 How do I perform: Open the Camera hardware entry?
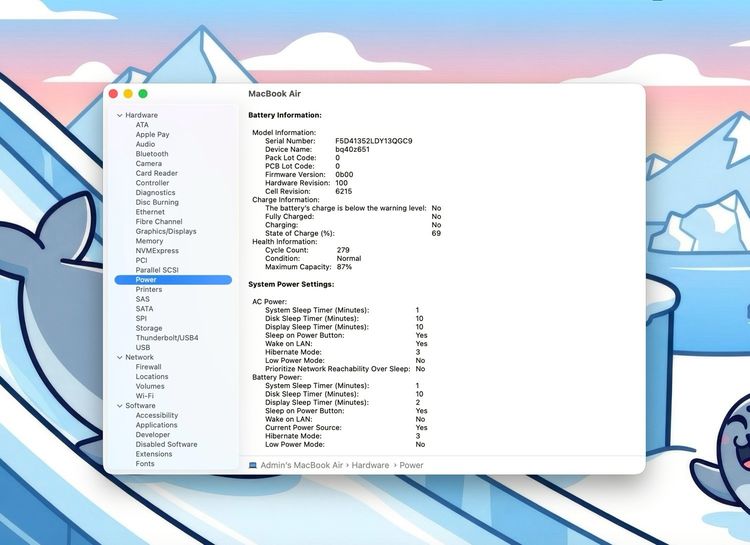click(x=148, y=163)
